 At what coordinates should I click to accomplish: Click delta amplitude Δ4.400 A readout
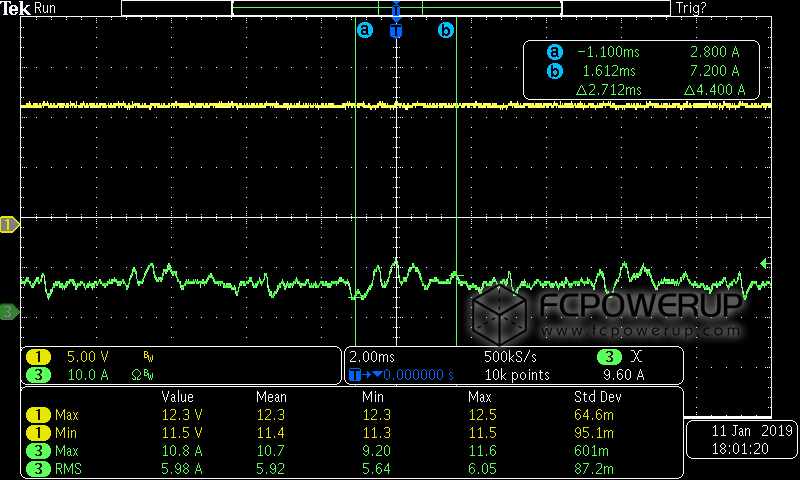click(714, 90)
